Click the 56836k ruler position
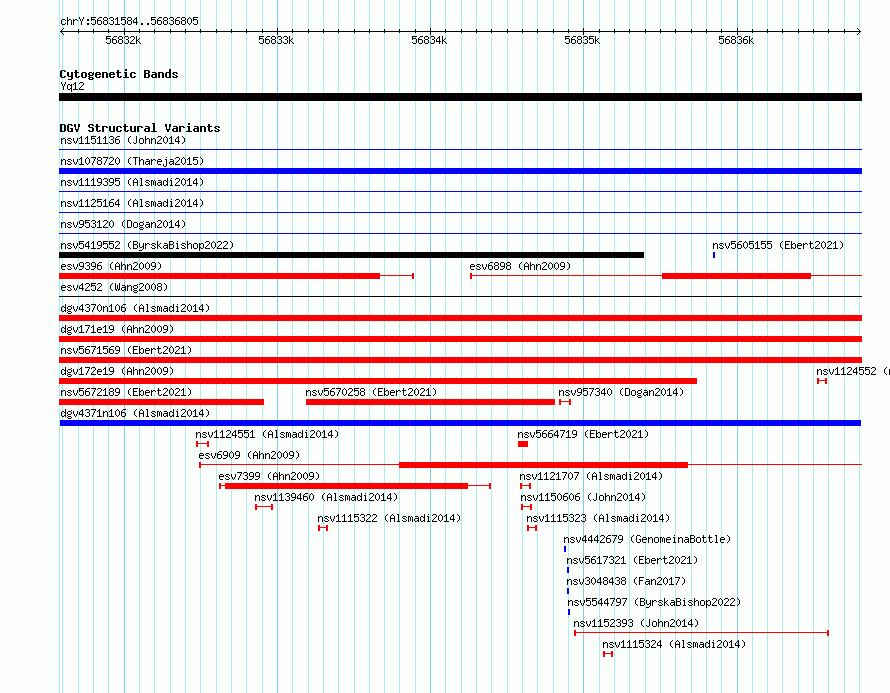This screenshot has height=693, width=890. click(x=736, y=40)
